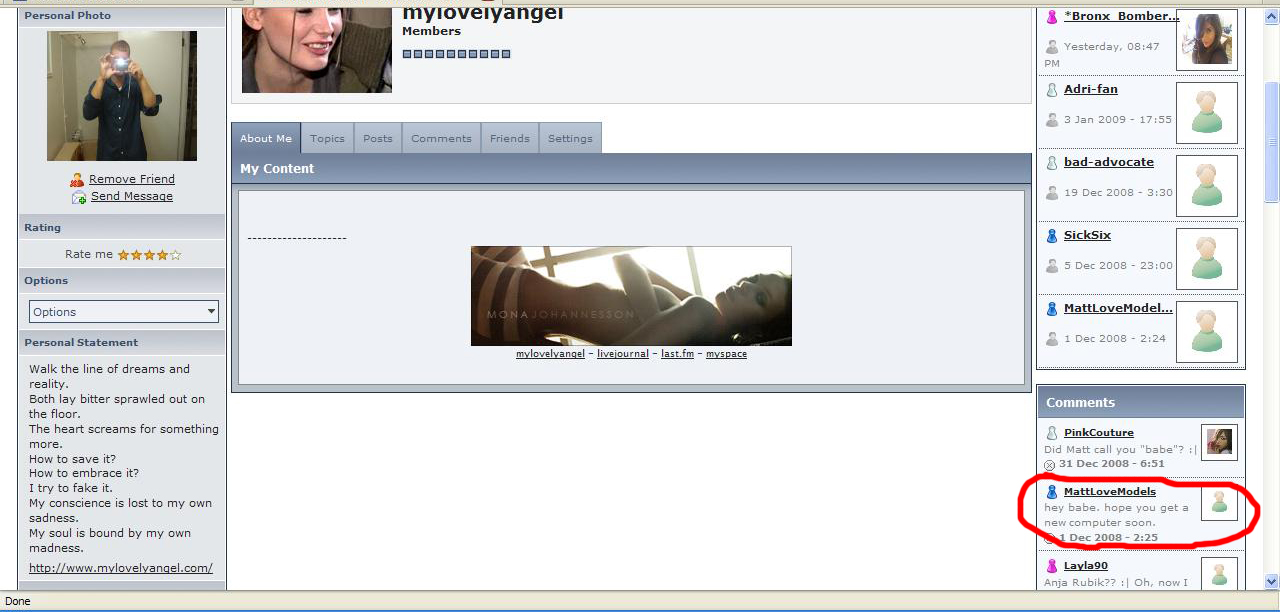Click the Mona Johannesson banner image
Viewport: 1280px width, 612px height.
[631, 296]
